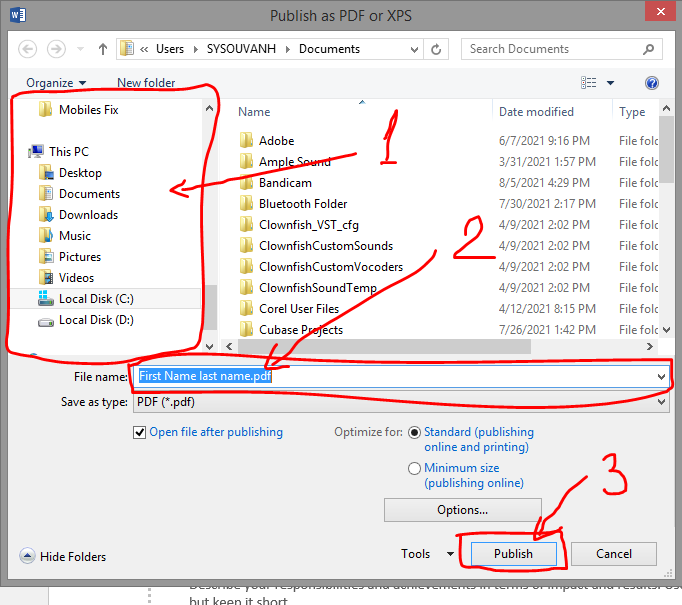Click the 7/30/2021 2:17 PM date cell
The image size is (682, 605).
pos(547,204)
